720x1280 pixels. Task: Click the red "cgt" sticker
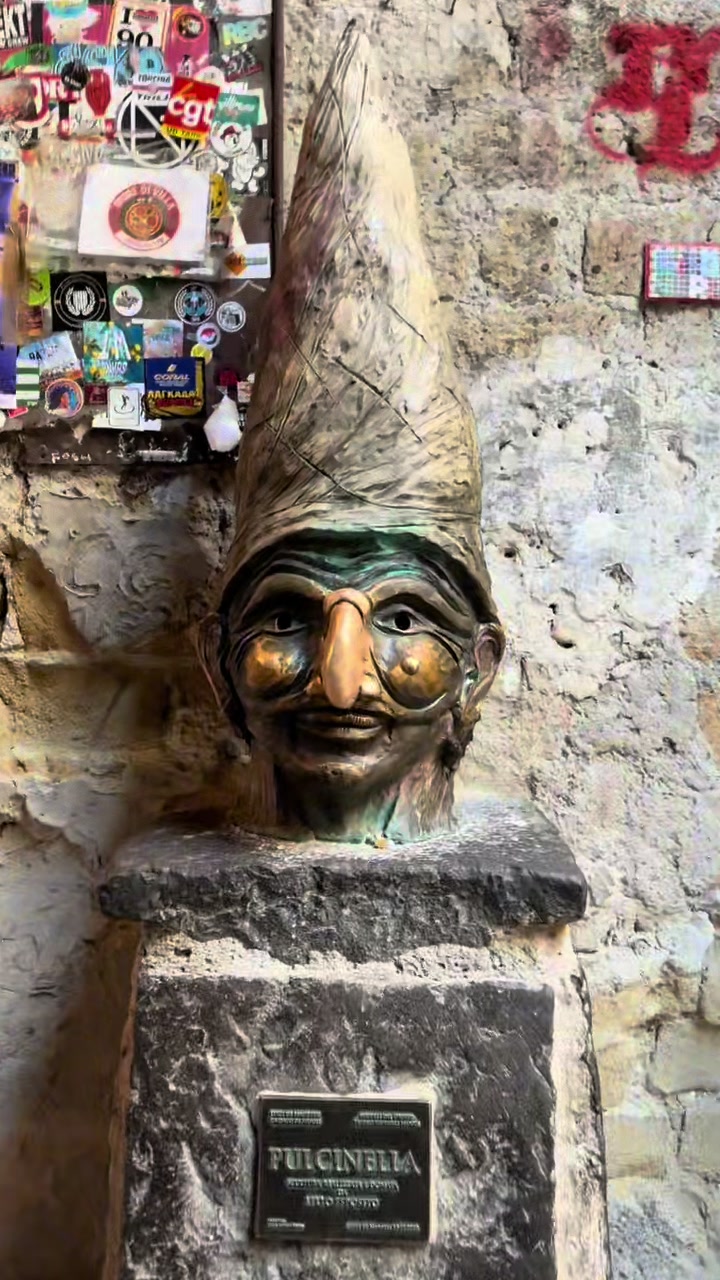point(191,108)
